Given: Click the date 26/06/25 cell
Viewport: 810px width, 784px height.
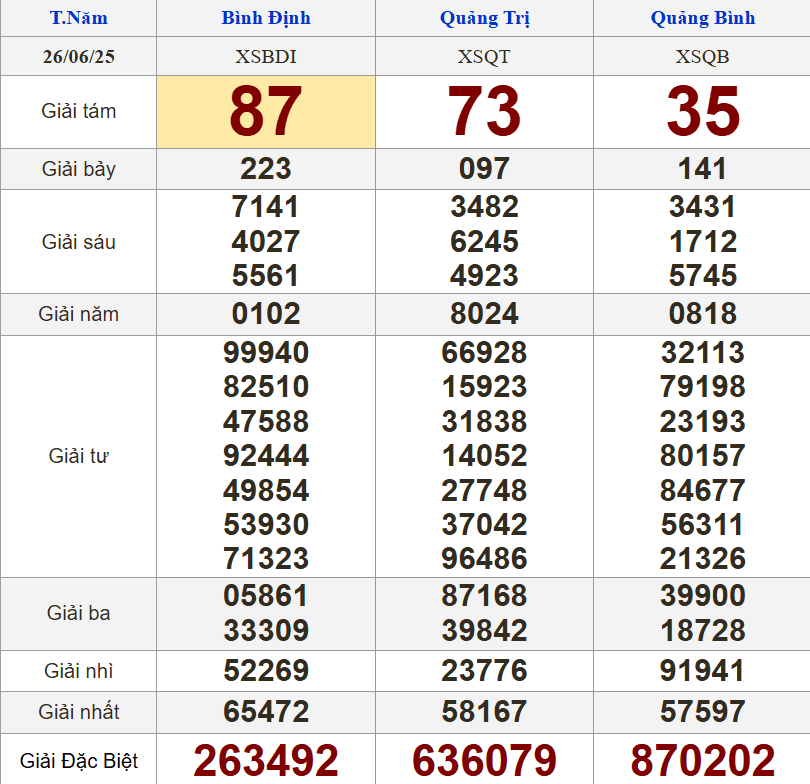Looking at the screenshot, I should [78, 57].
